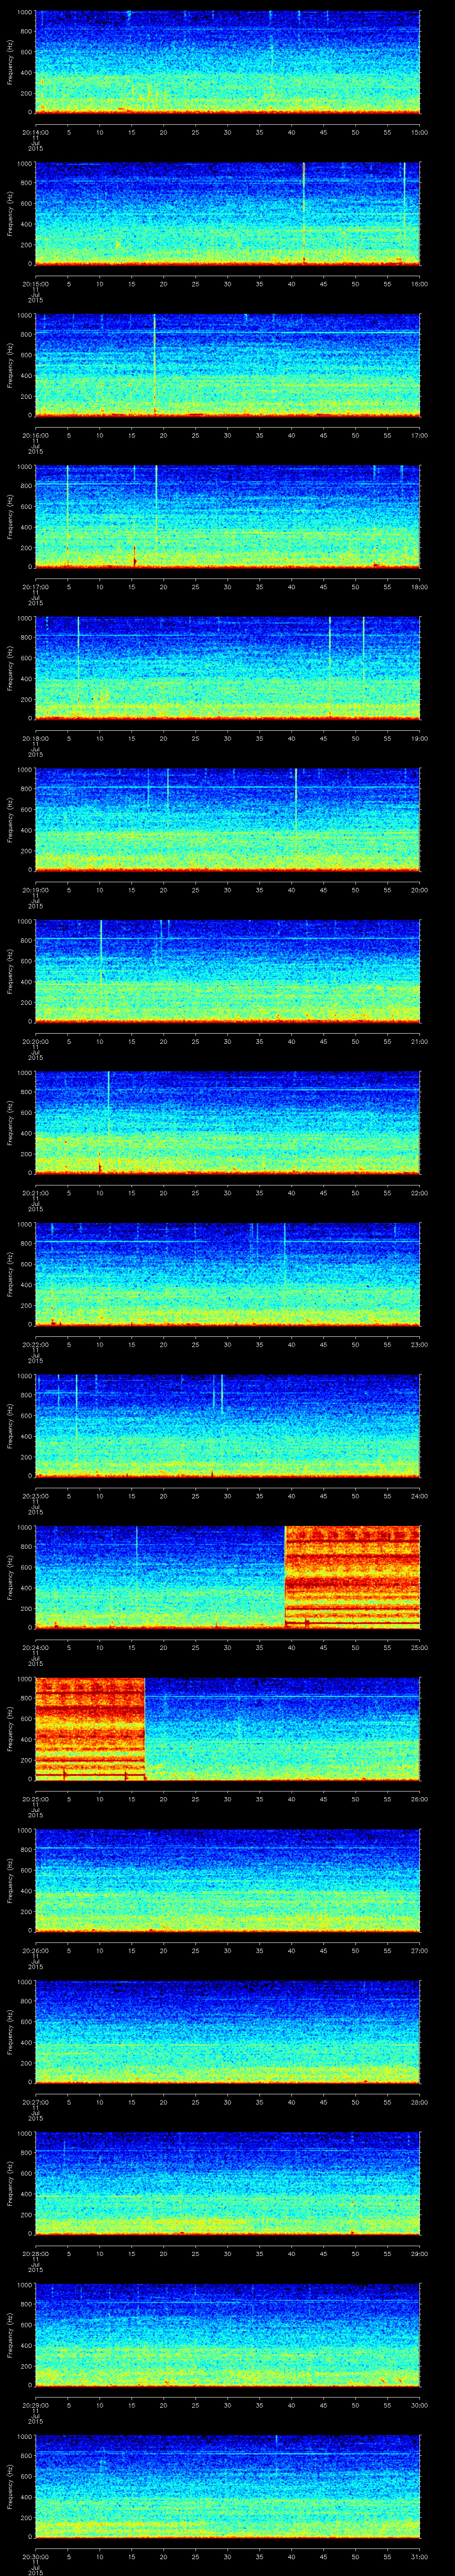Viewport: 455px width, 2576px height.
Task: Click the 20:17:00 time axis label
Action: point(35,586)
